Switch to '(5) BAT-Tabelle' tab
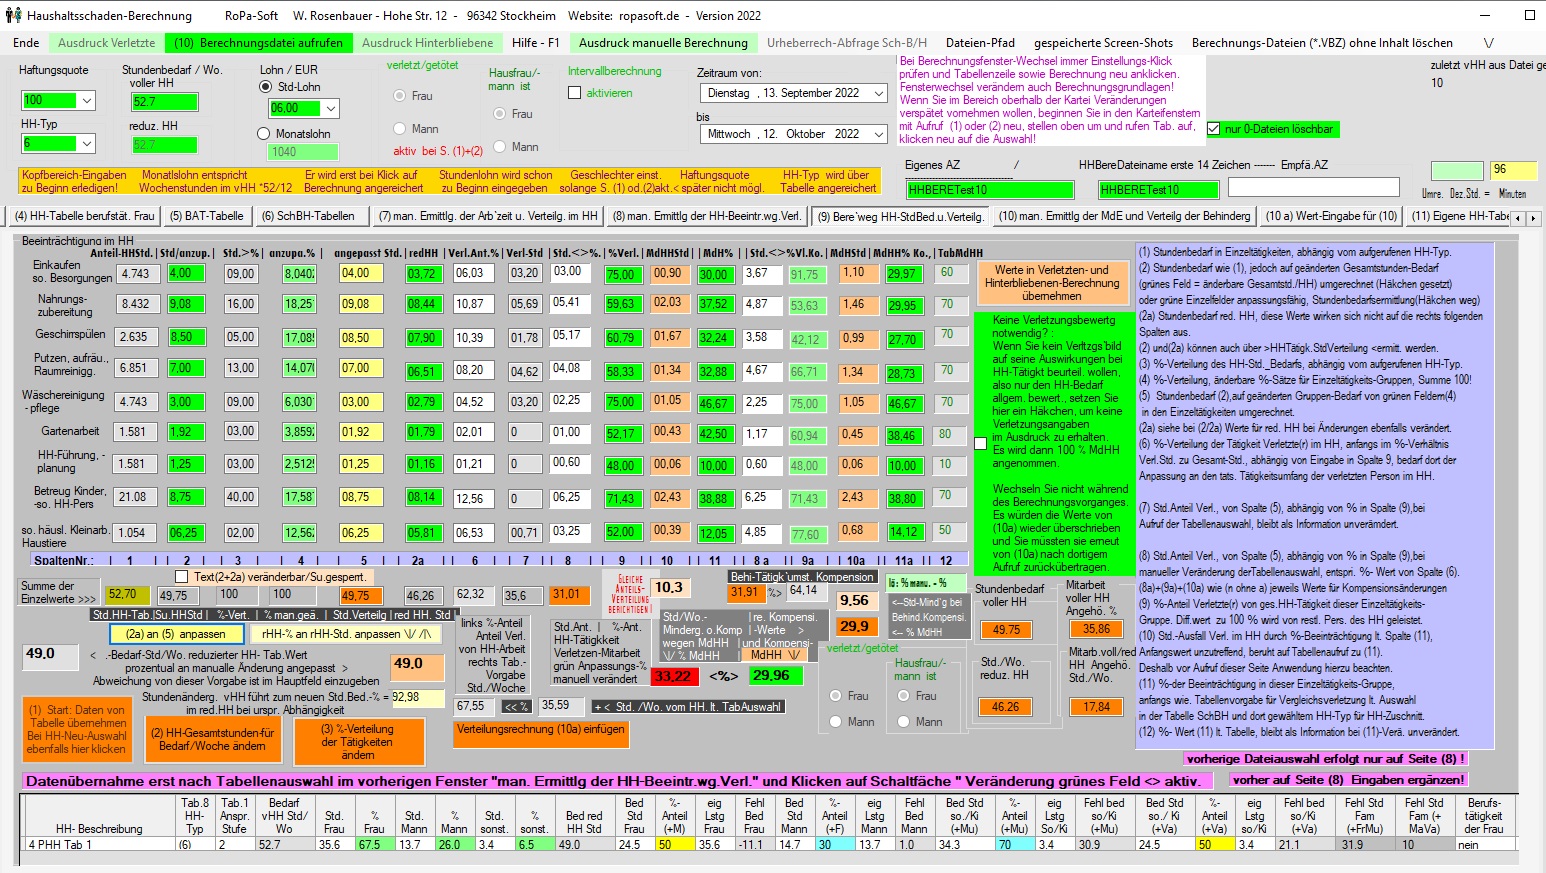 (x=206, y=216)
